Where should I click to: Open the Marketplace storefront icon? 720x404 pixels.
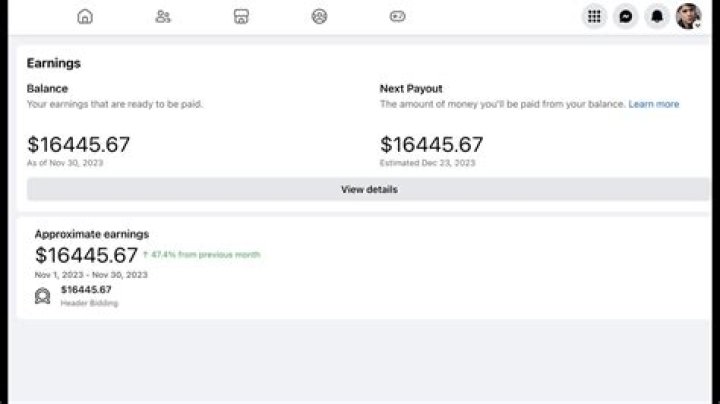click(241, 17)
